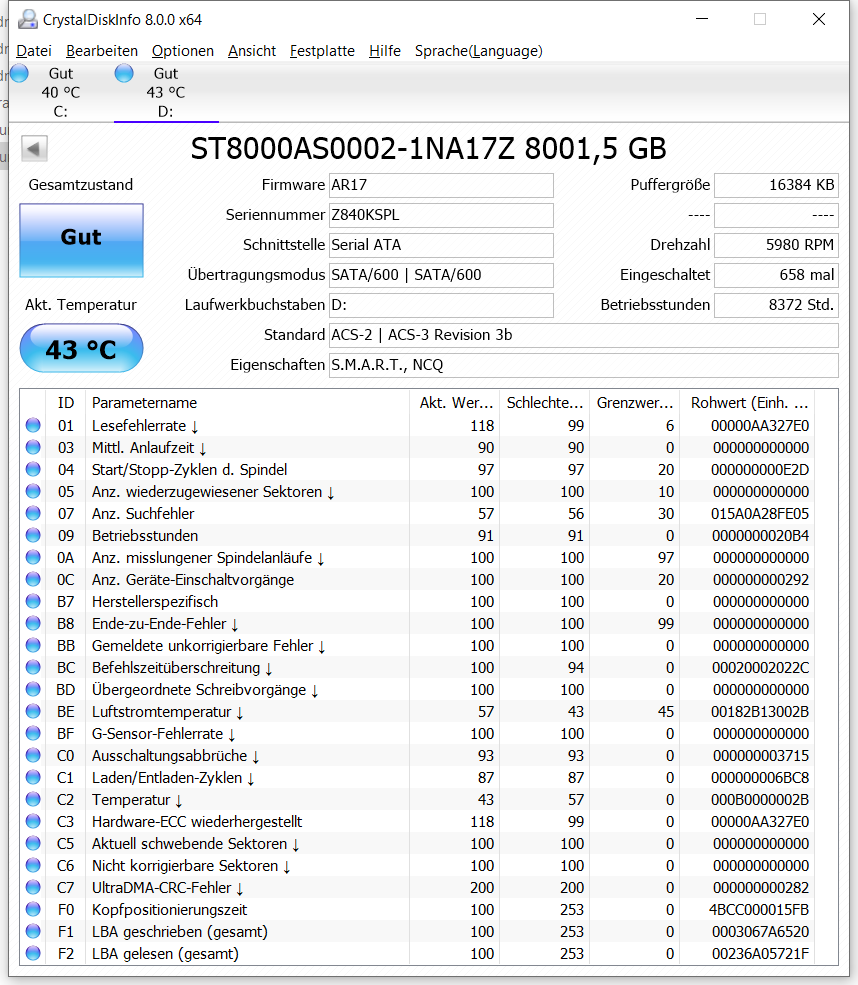Switch to the C: drive tab

[60, 92]
